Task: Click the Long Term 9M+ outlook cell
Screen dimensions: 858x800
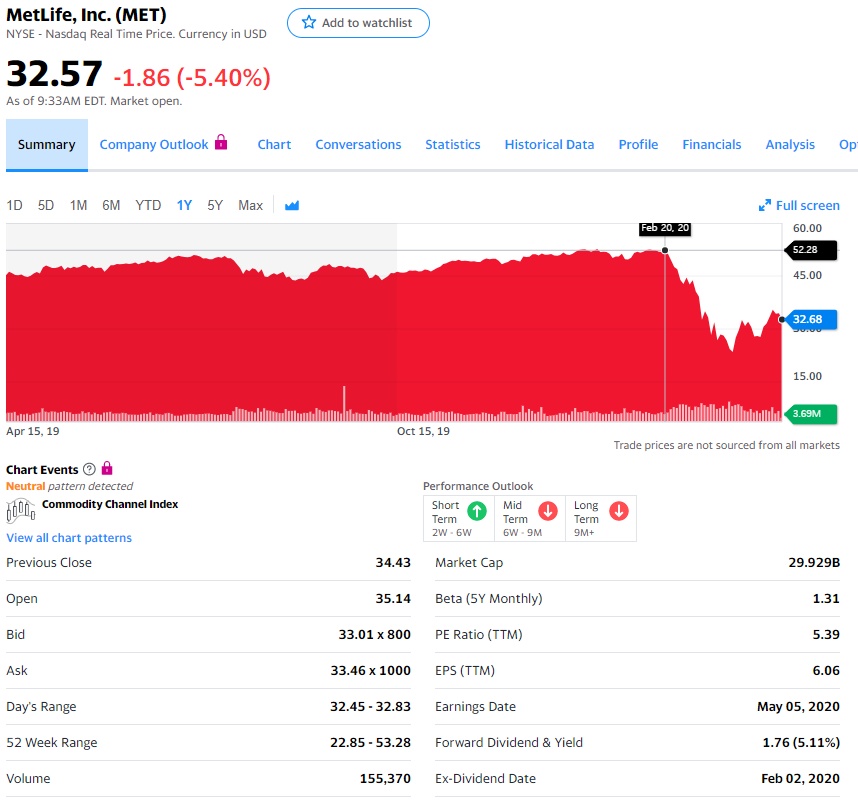Action: point(601,519)
